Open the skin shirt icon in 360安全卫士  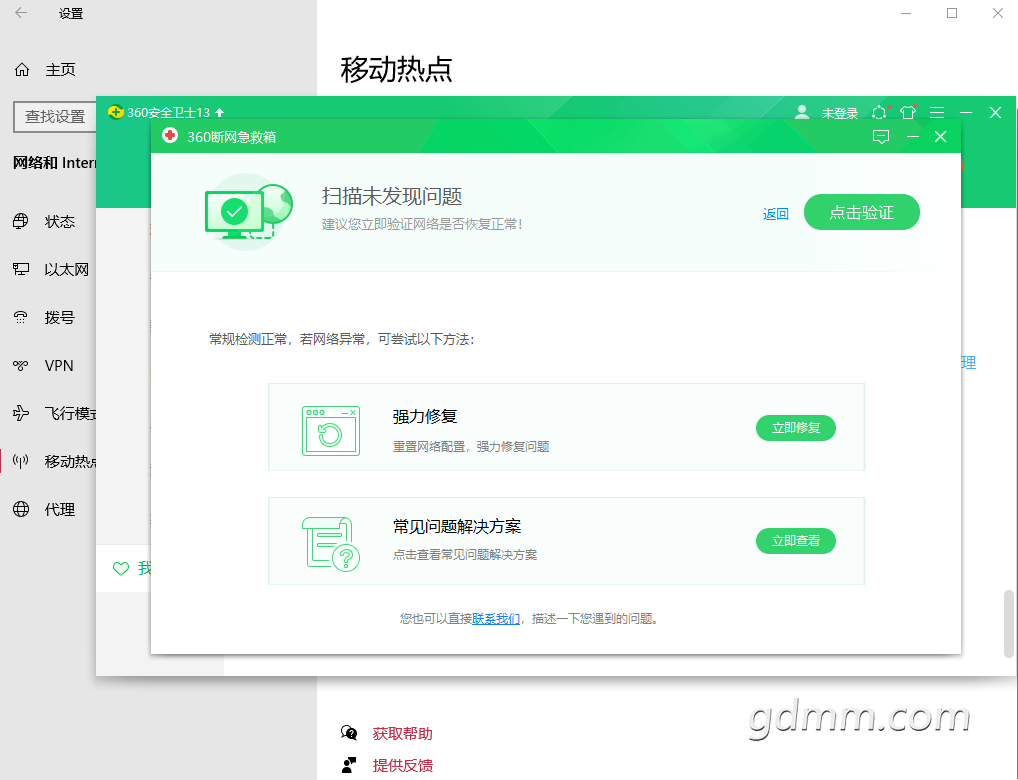coord(908,112)
